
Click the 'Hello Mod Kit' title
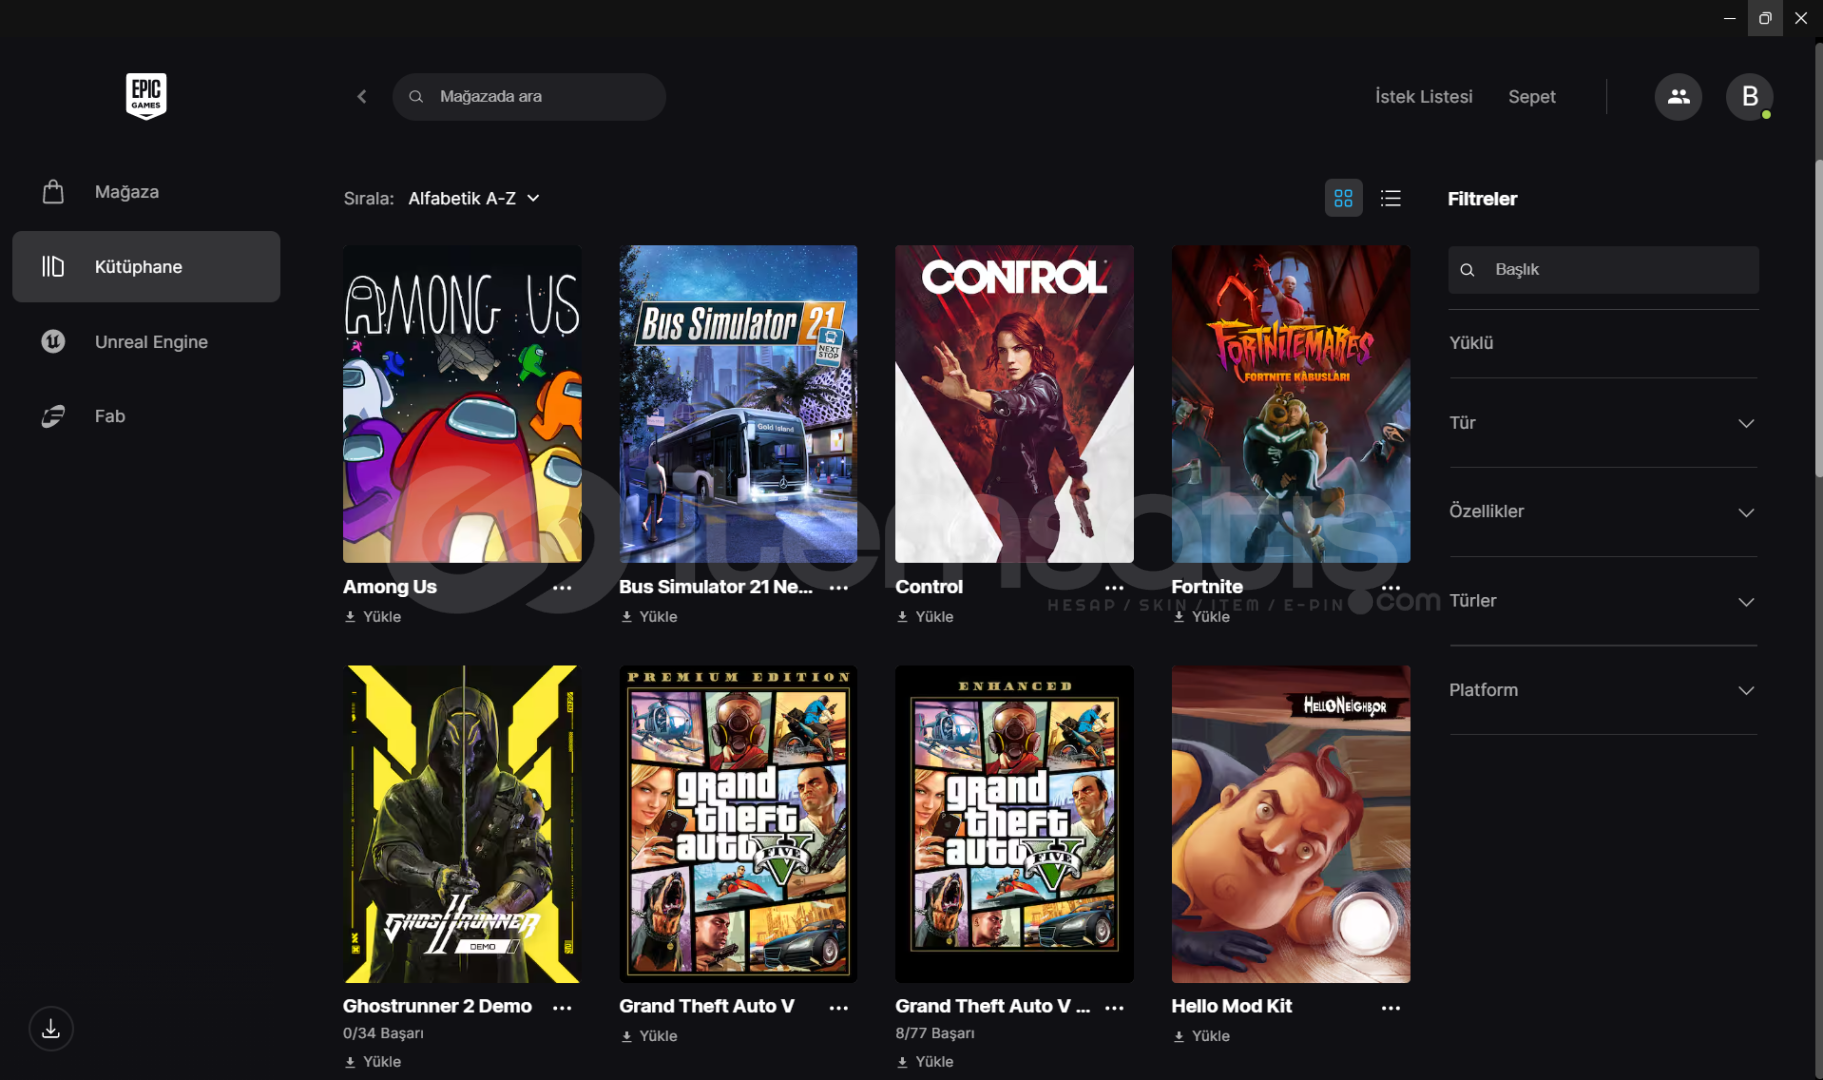pyautogui.click(x=1232, y=1006)
